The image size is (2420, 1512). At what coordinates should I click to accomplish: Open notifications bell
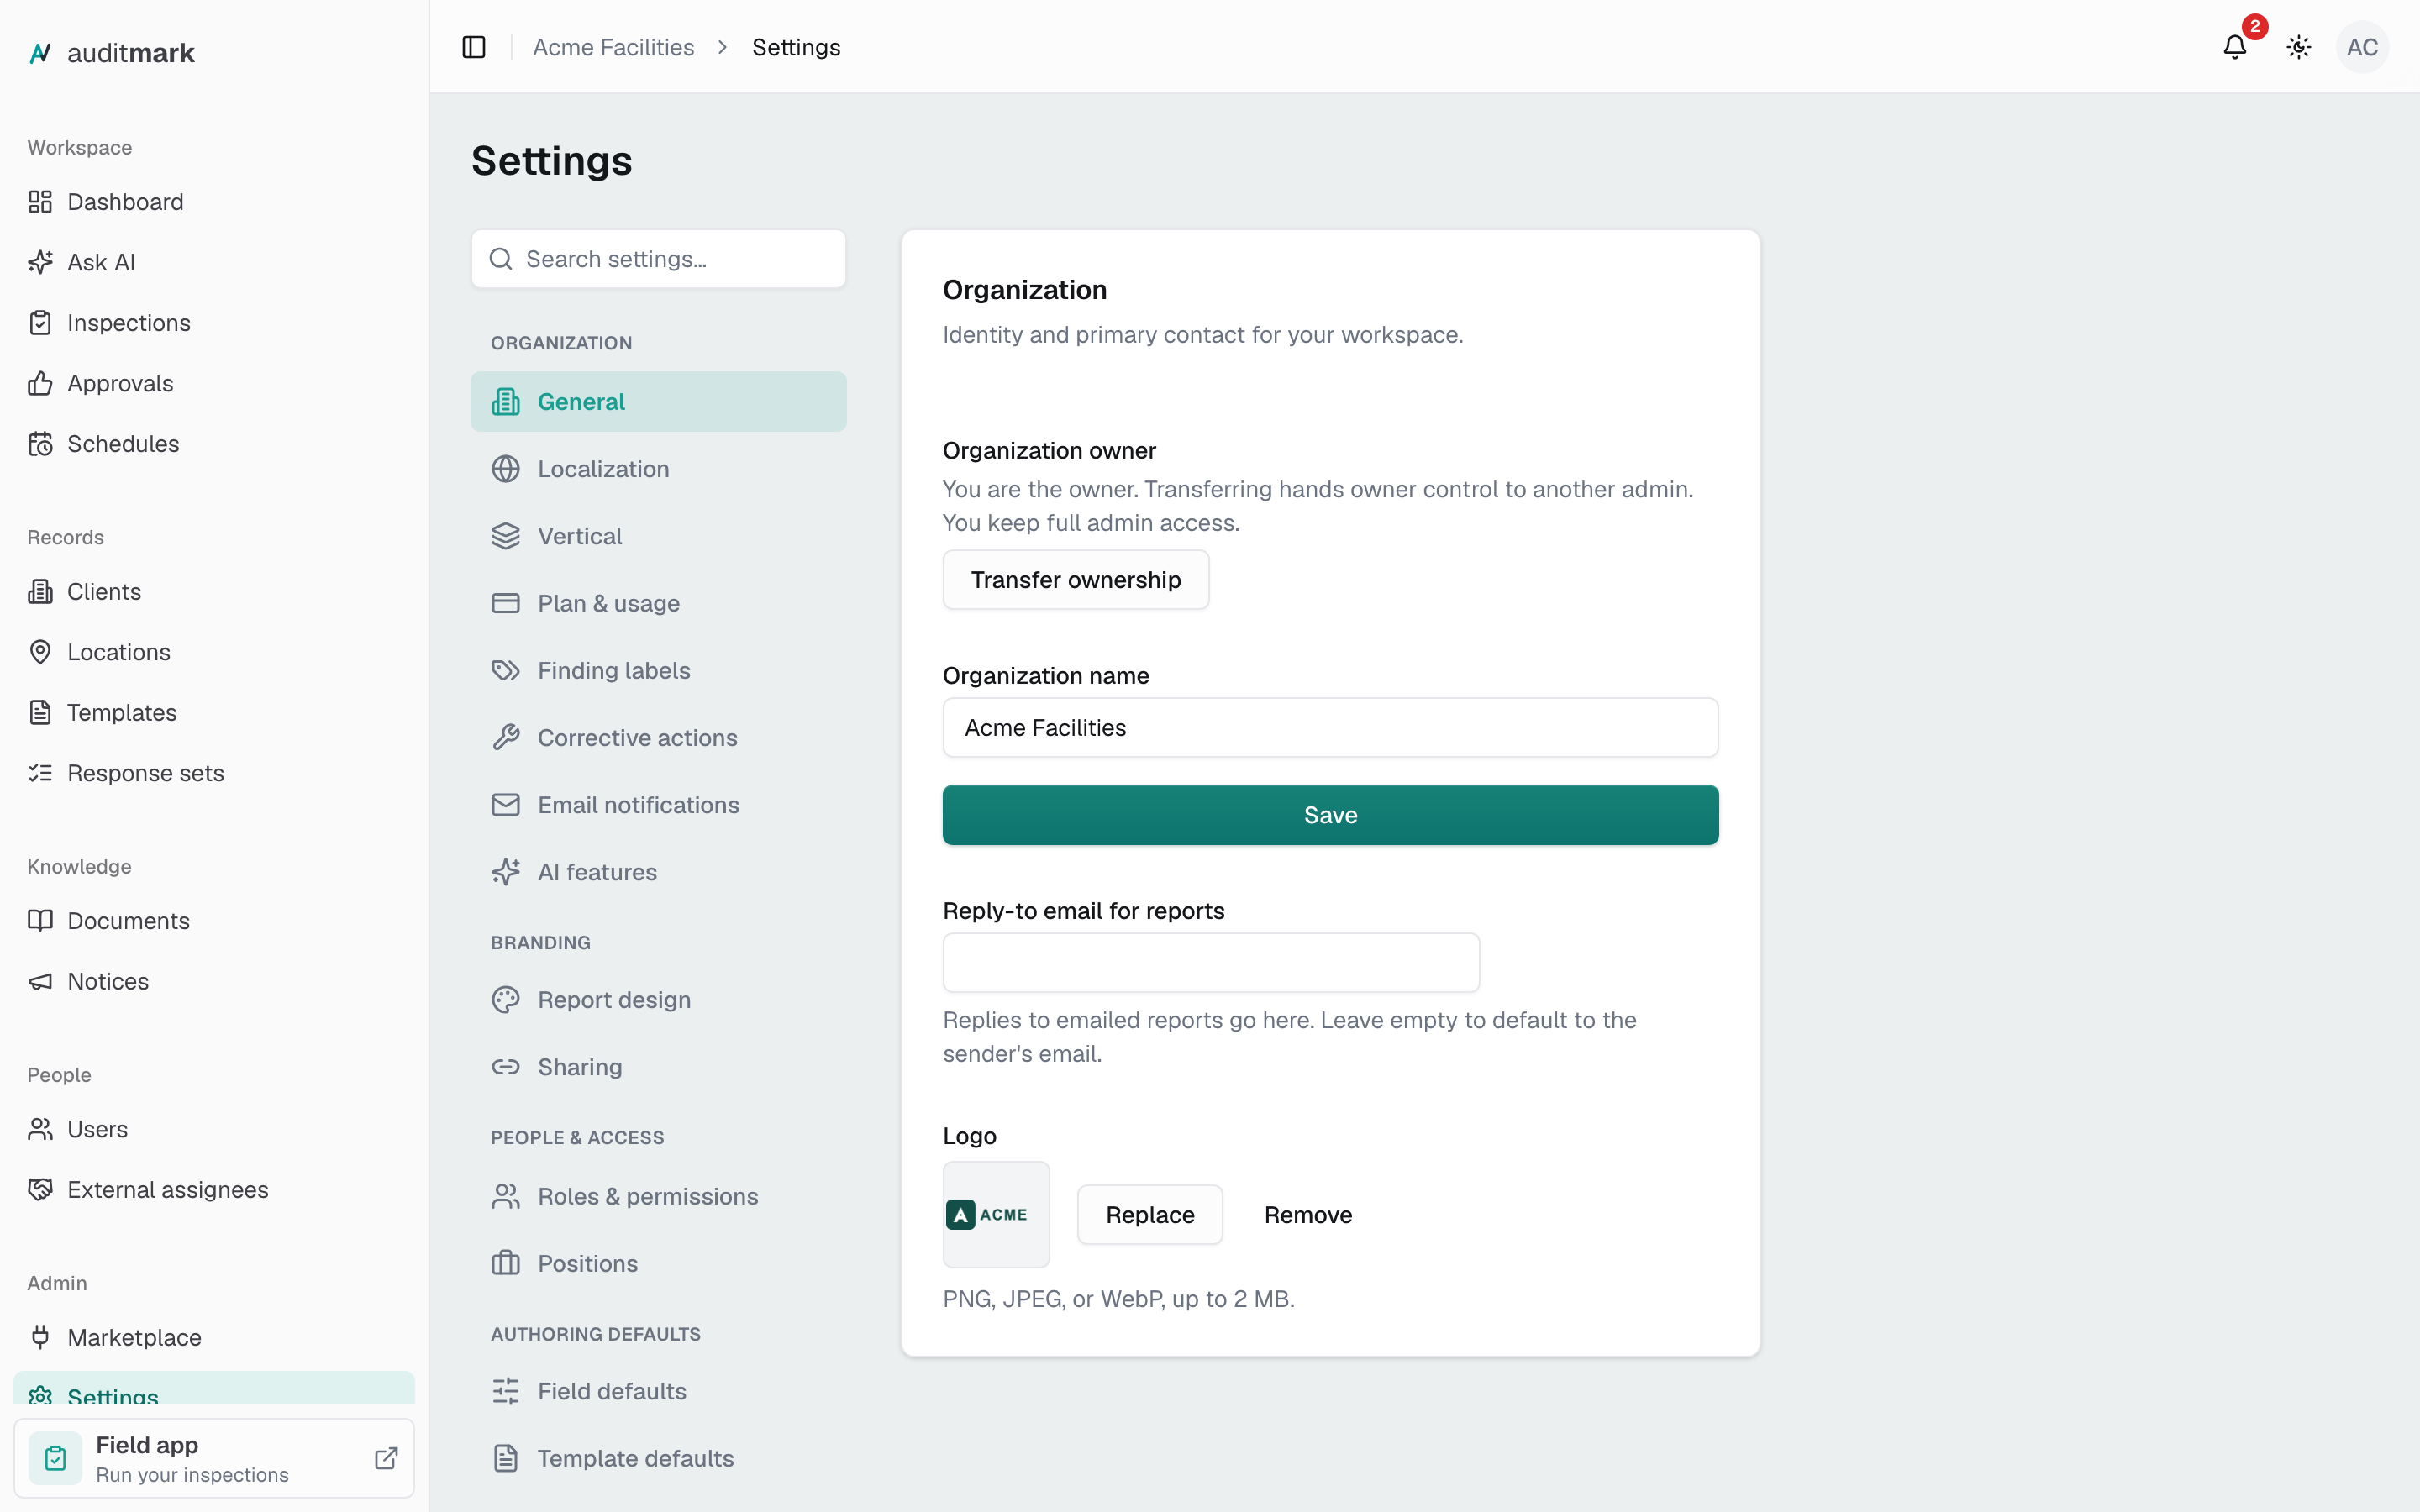tap(2235, 47)
